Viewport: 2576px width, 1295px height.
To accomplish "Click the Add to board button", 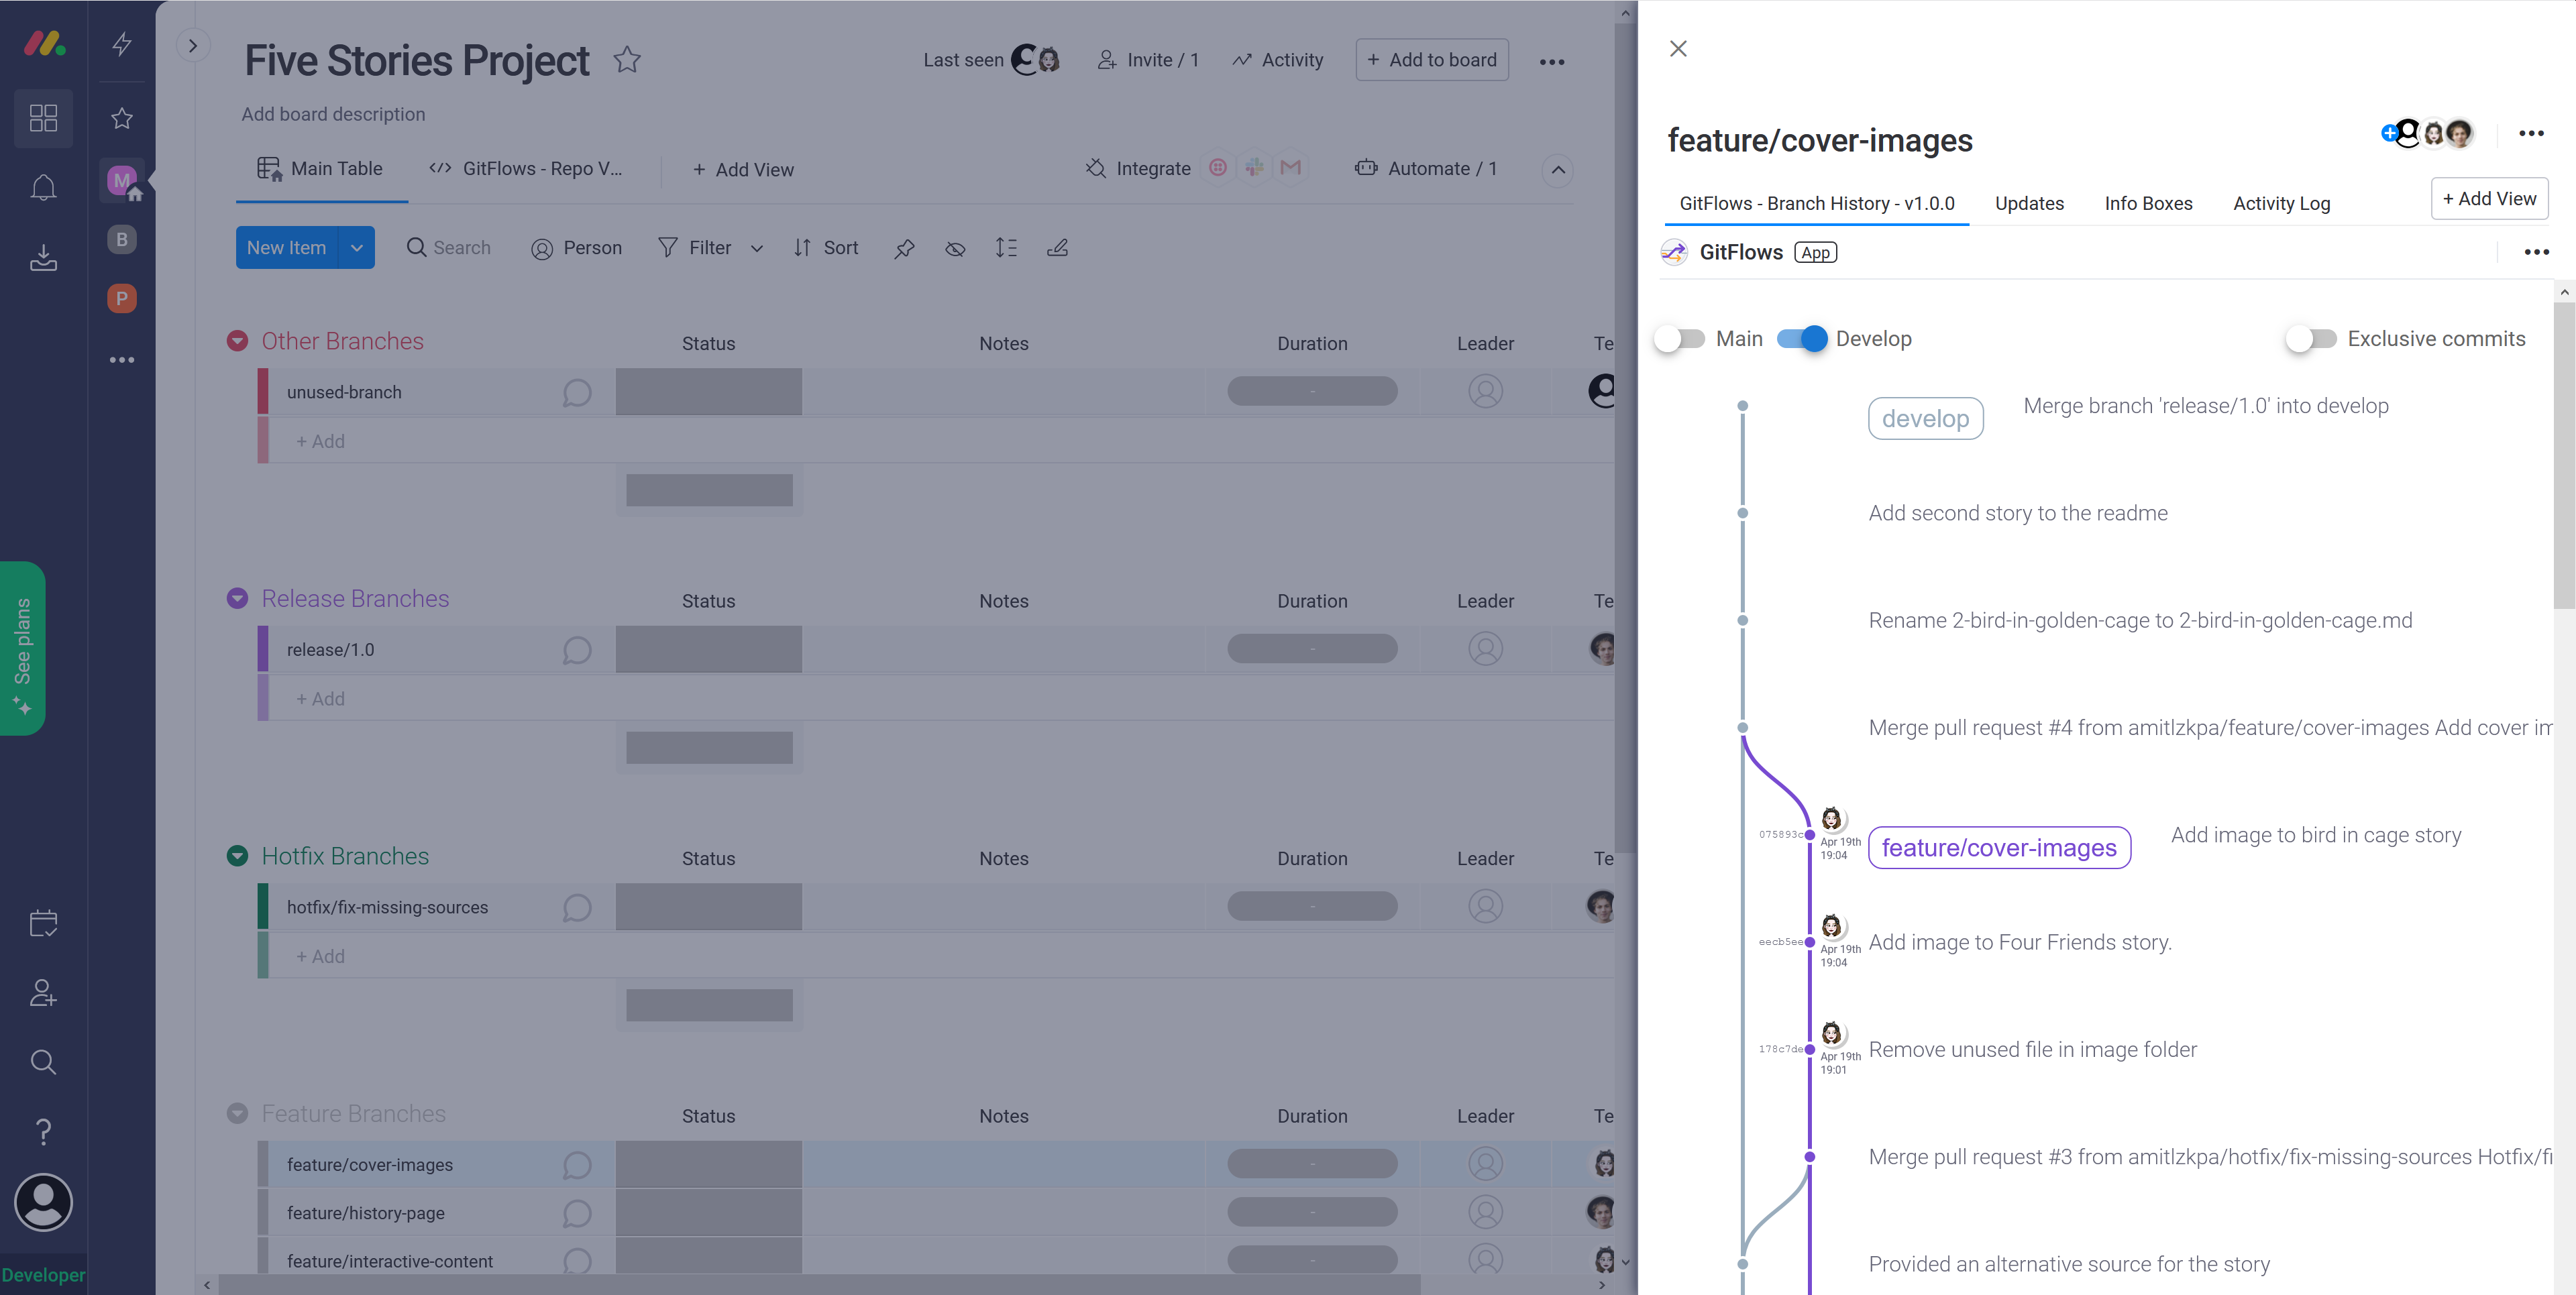I will (1432, 60).
